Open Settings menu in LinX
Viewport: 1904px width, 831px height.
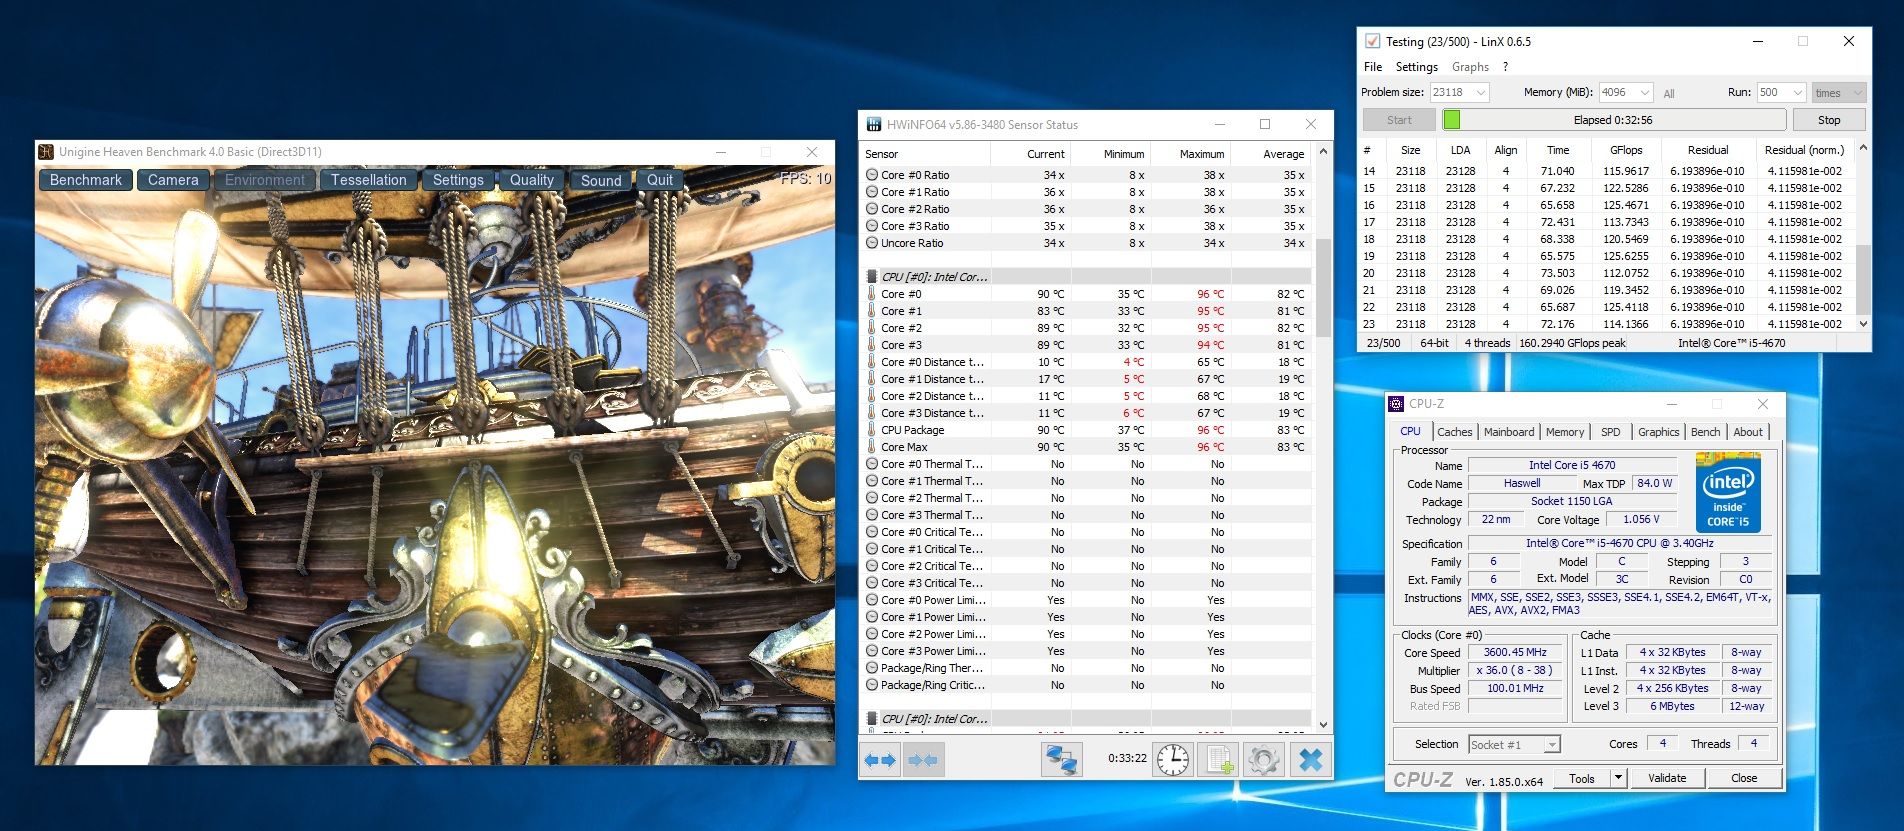1416,67
